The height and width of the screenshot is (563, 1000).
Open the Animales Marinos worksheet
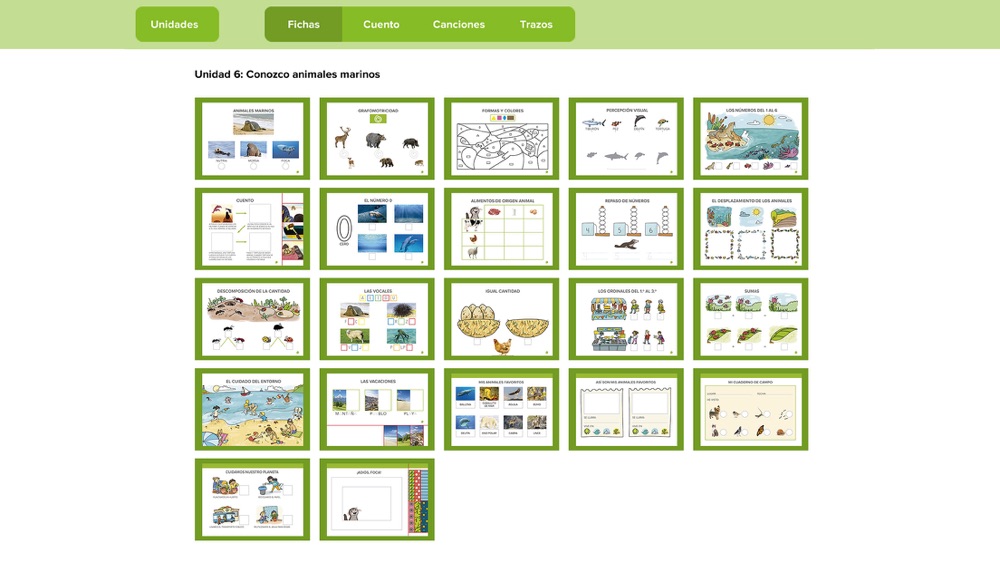(x=253, y=138)
